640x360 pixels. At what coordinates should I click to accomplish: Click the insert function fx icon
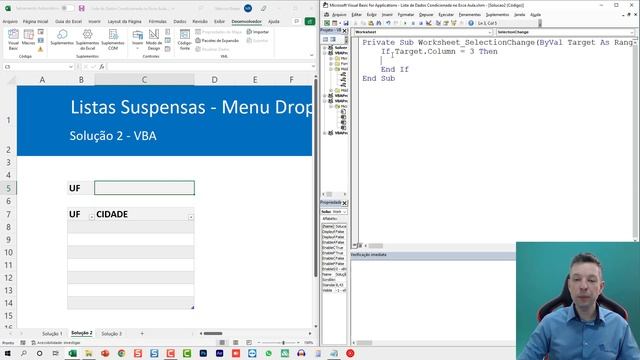pos(102,67)
